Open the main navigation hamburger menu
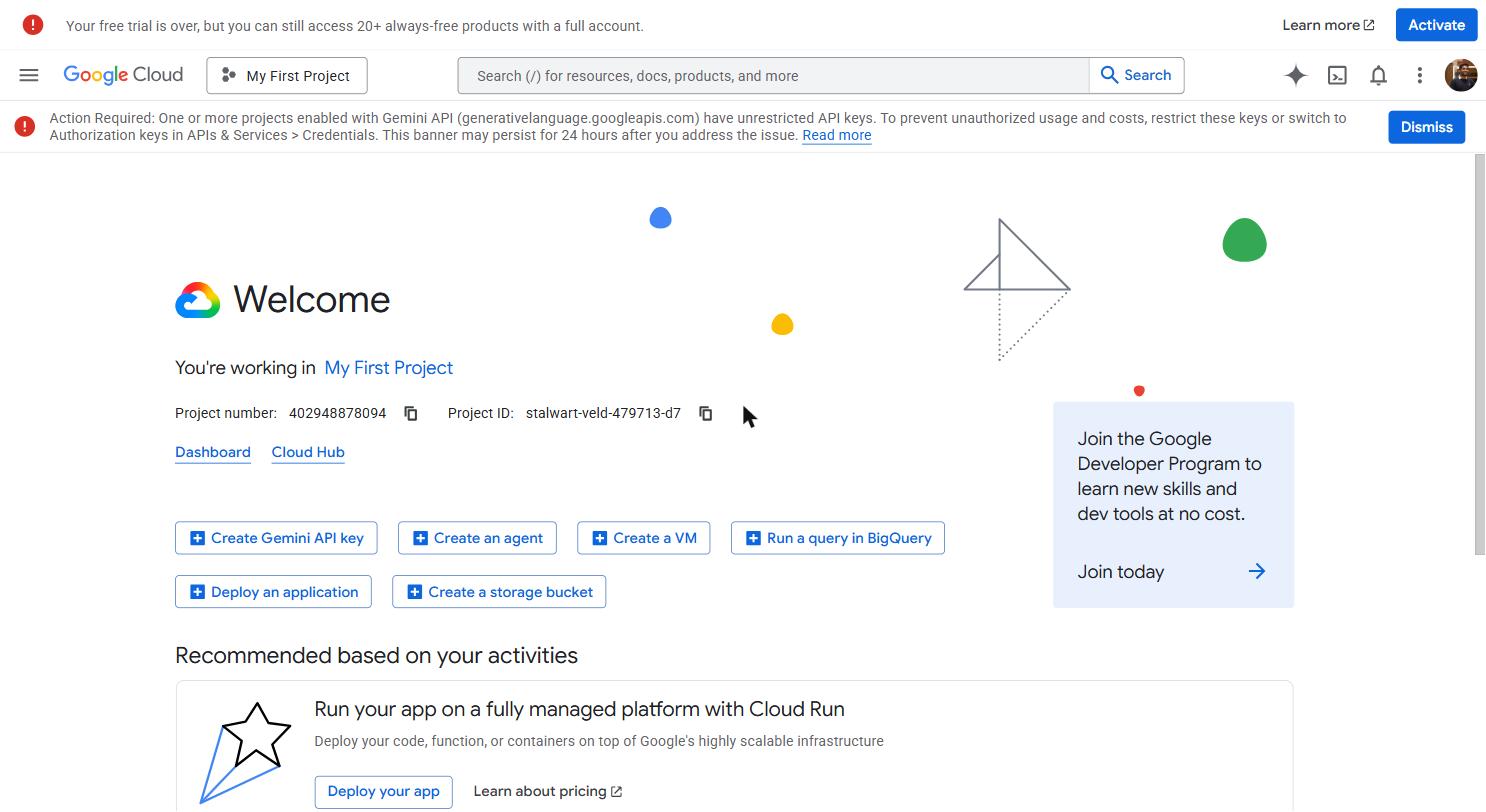This screenshot has height=812, width=1486. (x=29, y=75)
